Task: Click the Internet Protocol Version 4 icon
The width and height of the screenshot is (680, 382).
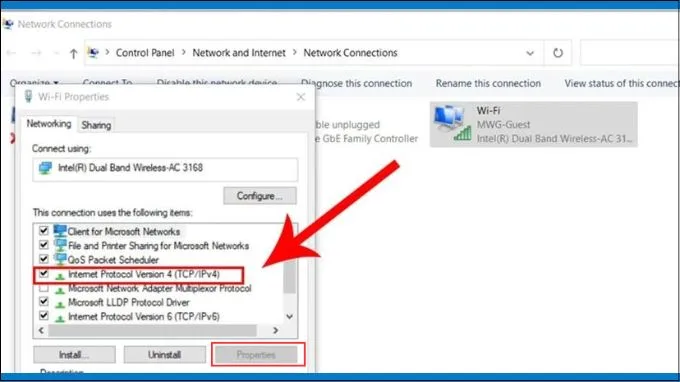Action: coord(60,275)
